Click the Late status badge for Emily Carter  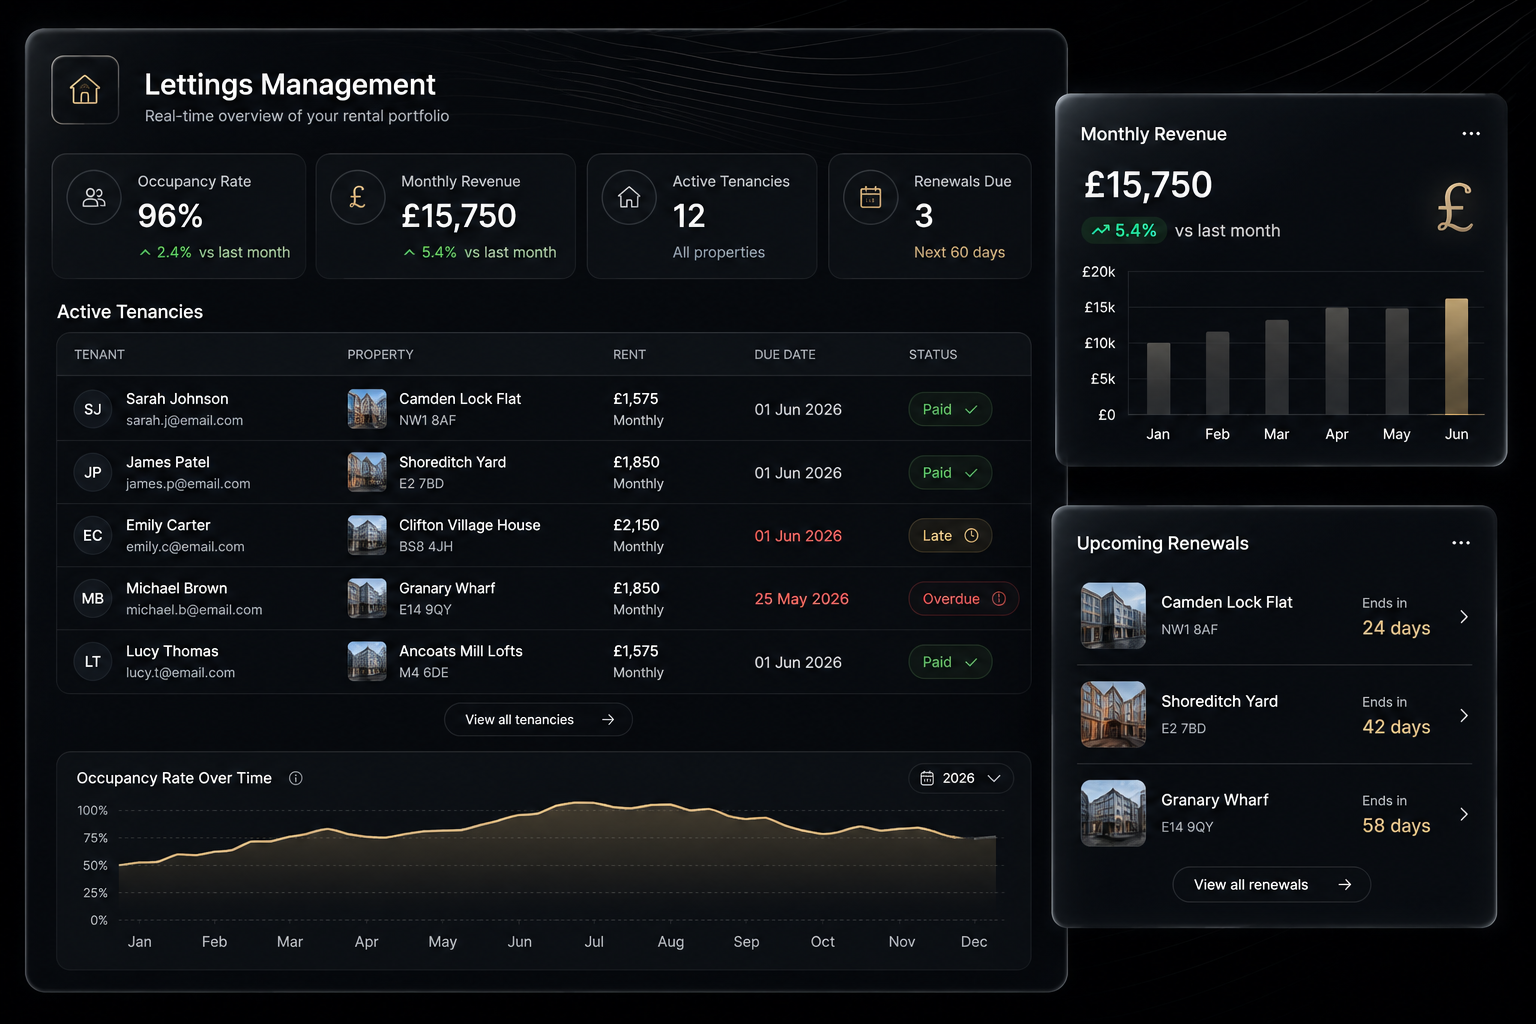point(950,536)
